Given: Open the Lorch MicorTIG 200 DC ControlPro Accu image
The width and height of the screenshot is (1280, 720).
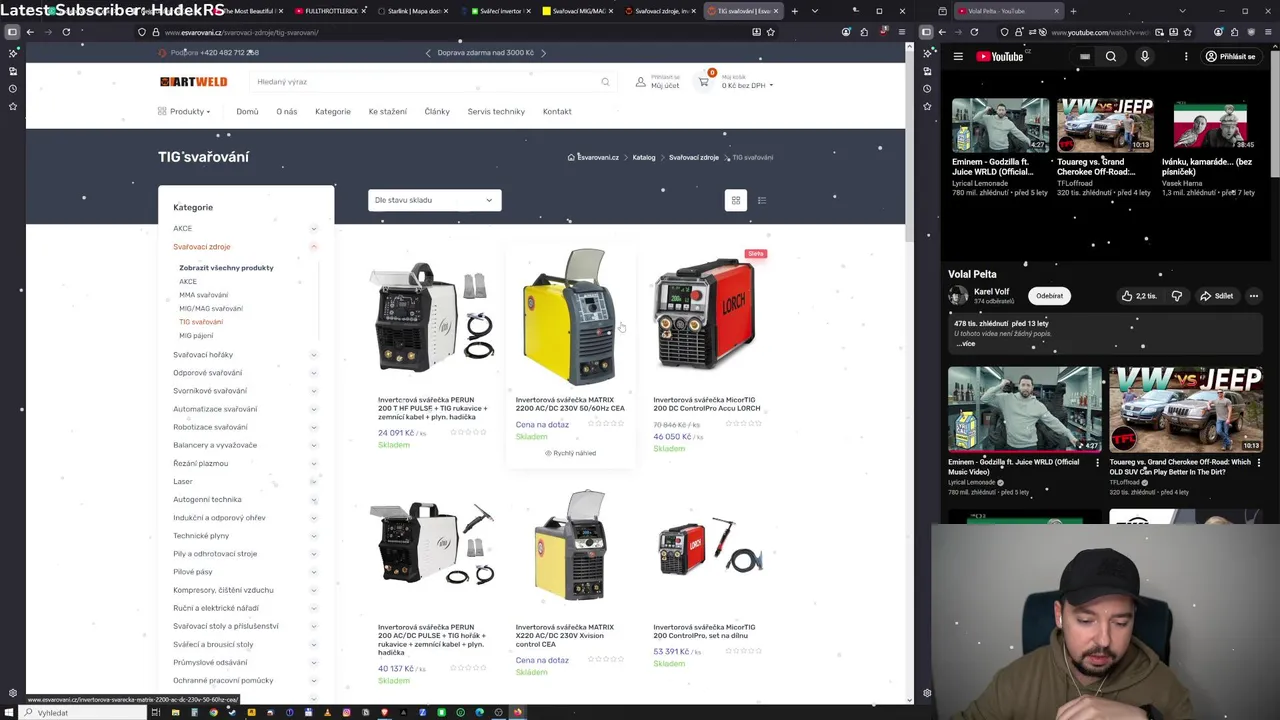Looking at the screenshot, I should point(708,314).
